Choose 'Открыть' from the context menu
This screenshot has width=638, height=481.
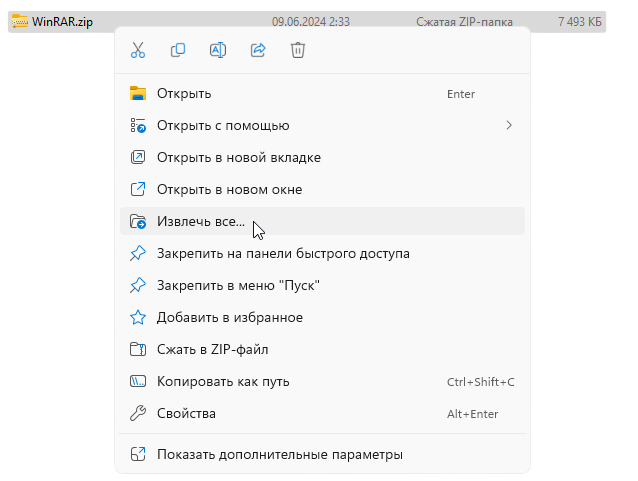tap(184, 94)
